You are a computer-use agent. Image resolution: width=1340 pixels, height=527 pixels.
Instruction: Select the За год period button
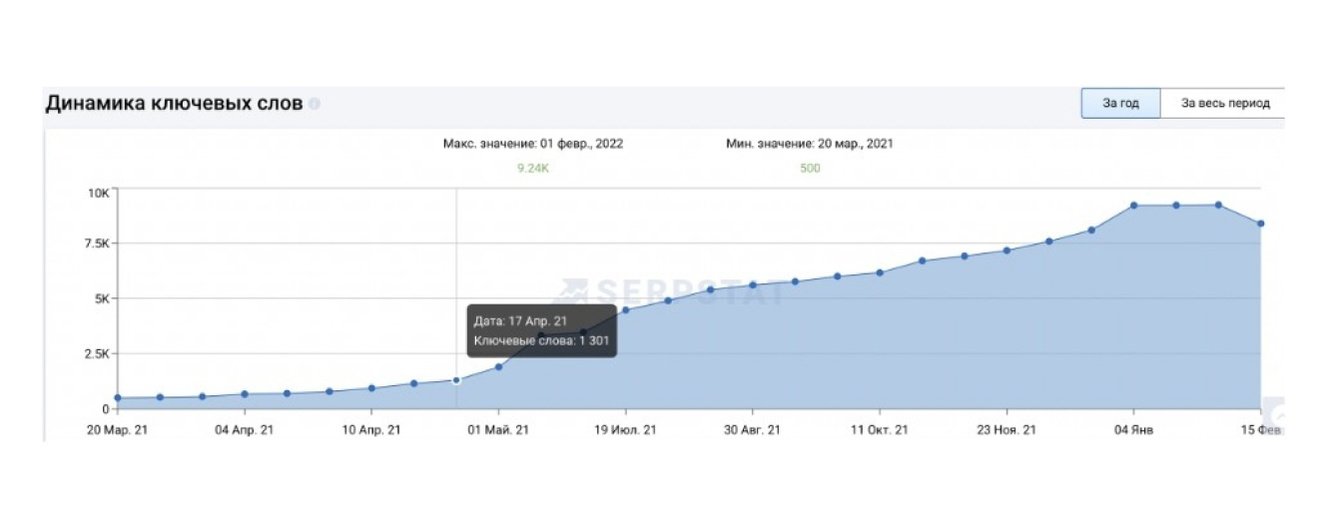pyautogui.click(x=1120, y=103)
